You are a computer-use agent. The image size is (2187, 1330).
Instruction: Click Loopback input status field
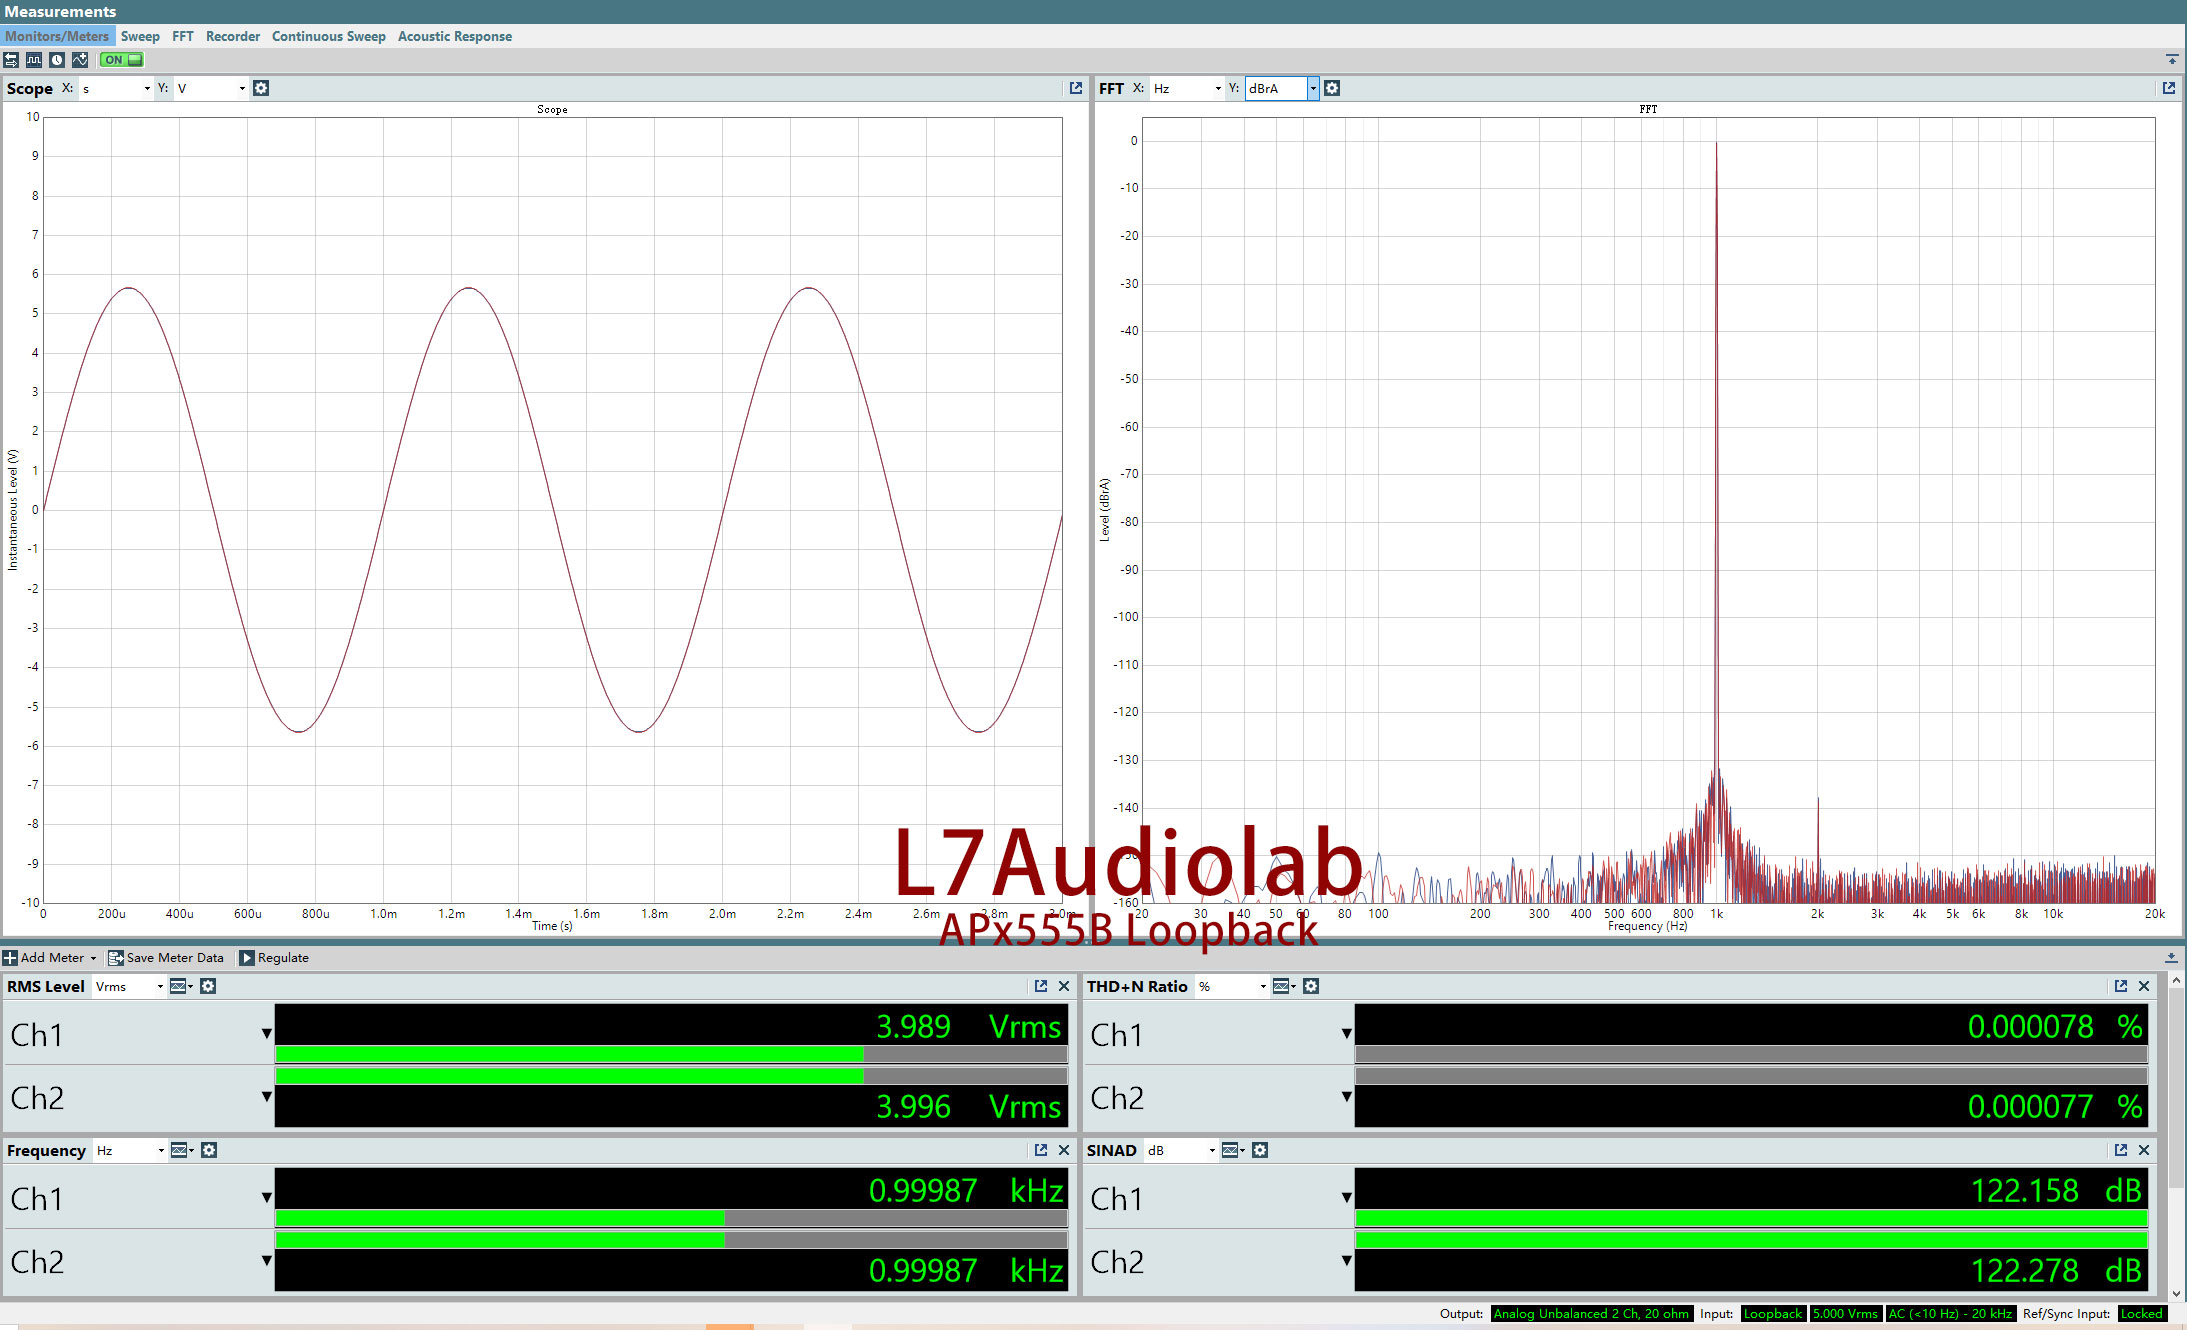[x=1773, y=1314]
